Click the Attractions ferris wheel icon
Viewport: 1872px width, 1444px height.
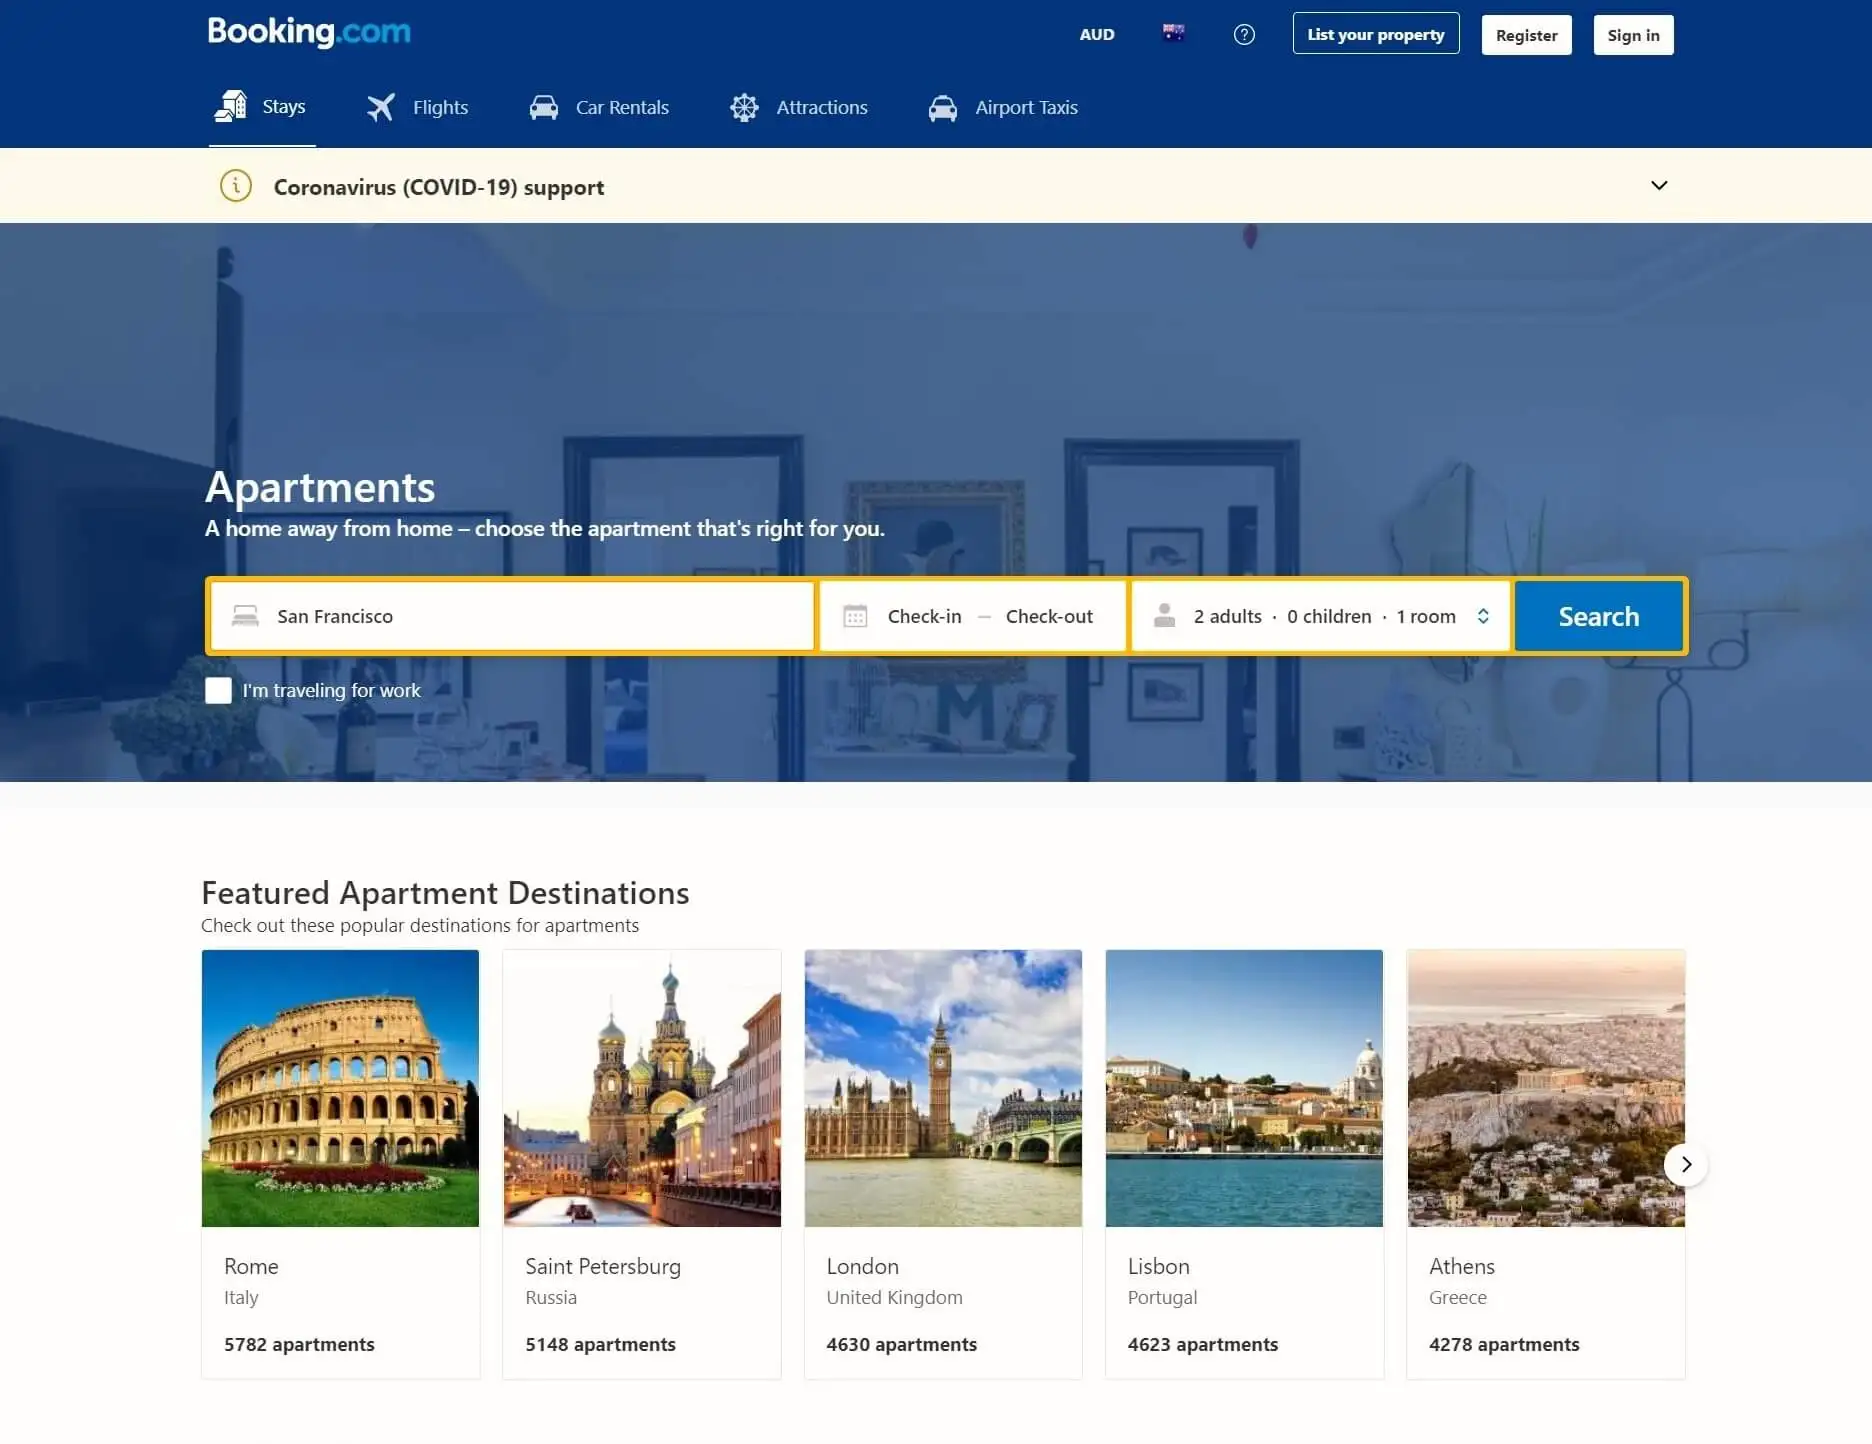click(744, 107)
